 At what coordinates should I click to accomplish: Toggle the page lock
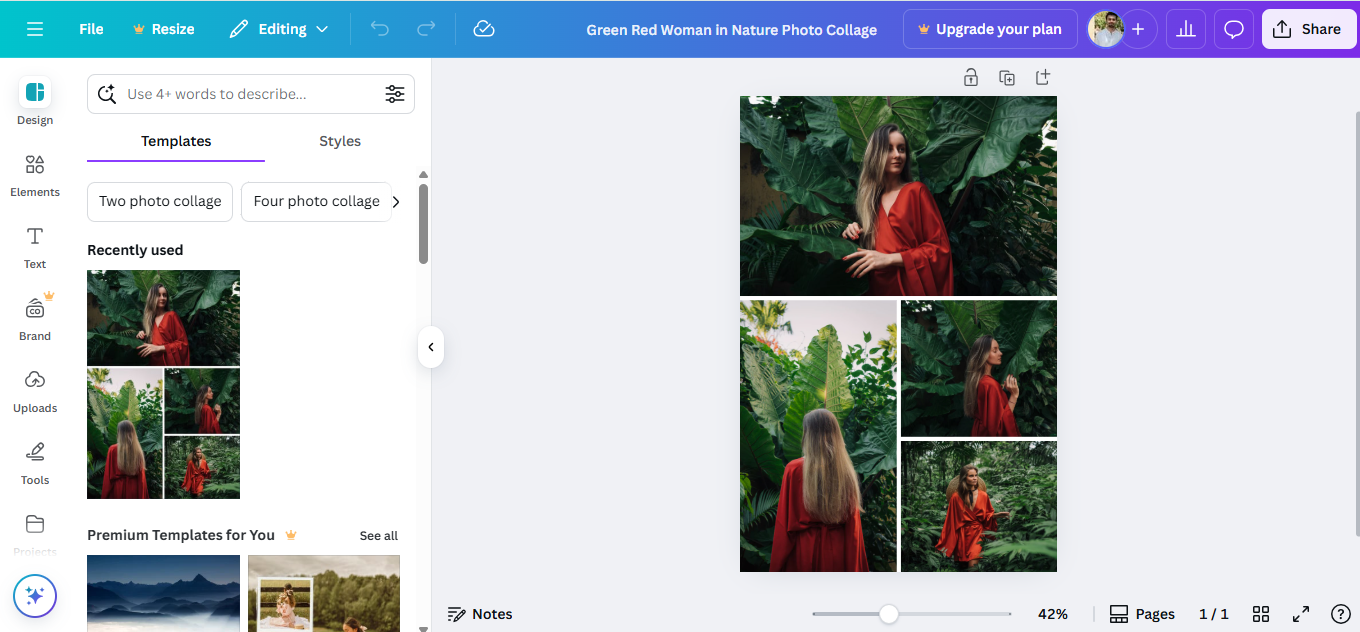[970, 77]
